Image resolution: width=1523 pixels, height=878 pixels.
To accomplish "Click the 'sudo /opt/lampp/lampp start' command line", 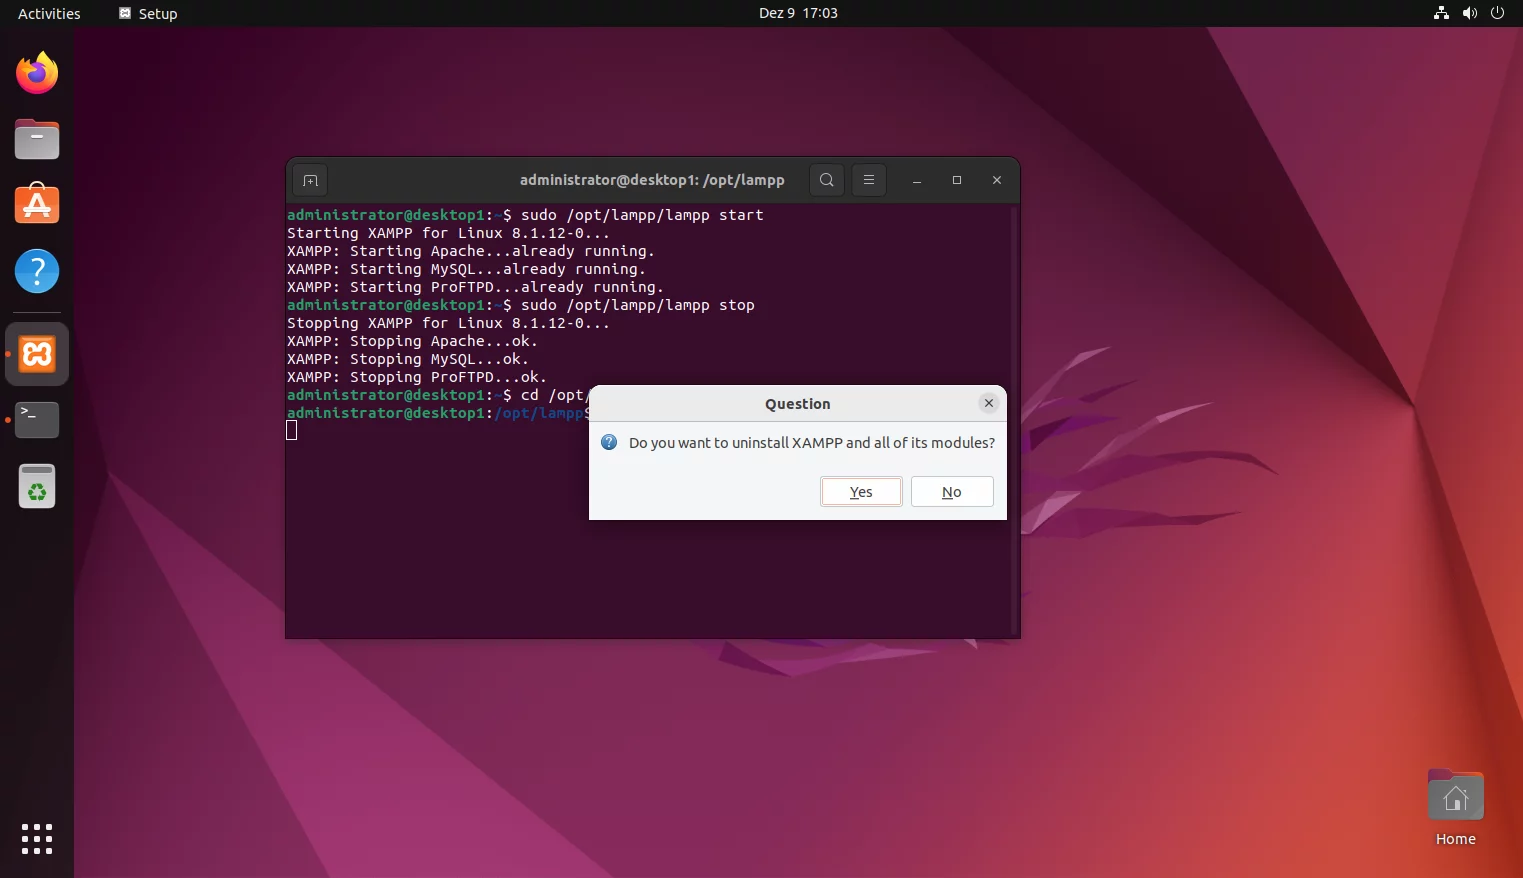I will coord(642,215).
